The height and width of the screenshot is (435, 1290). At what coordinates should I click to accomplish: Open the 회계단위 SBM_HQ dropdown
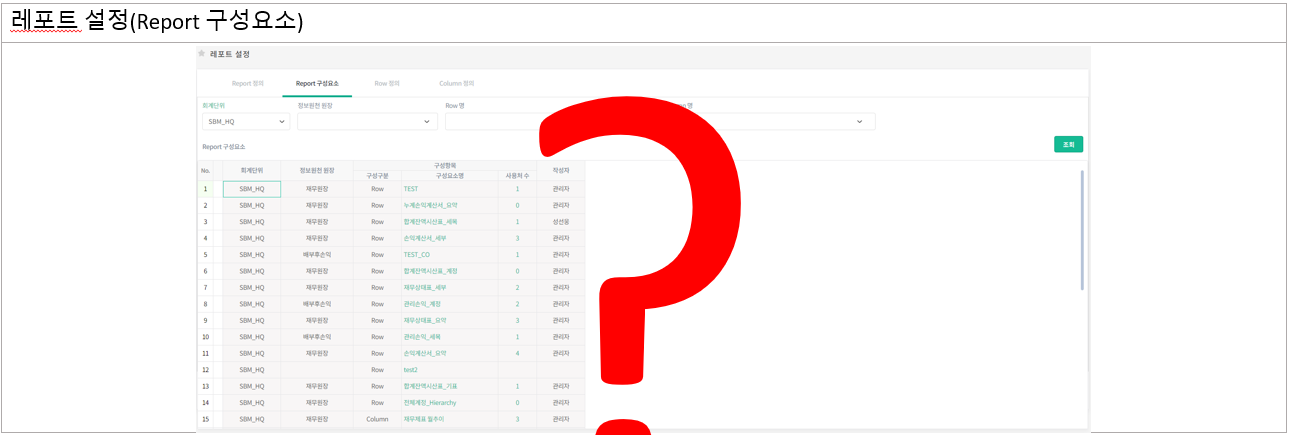pos(245,122)
